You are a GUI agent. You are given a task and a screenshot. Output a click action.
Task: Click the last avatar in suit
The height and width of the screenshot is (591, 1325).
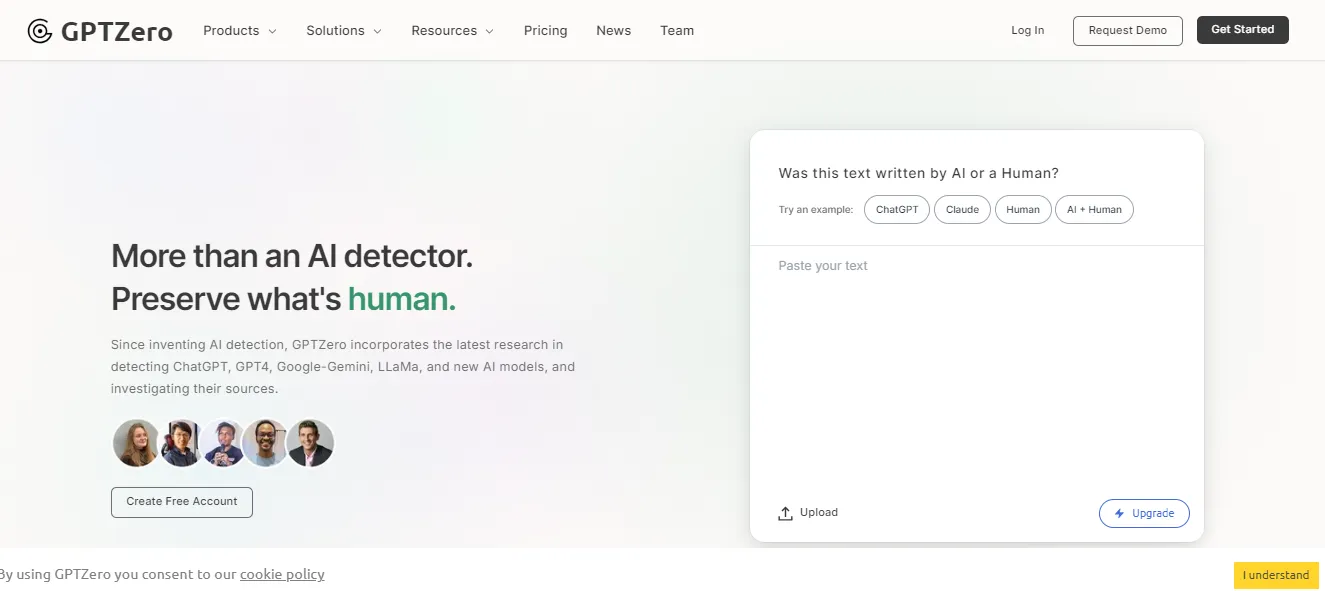click(310, 443)
